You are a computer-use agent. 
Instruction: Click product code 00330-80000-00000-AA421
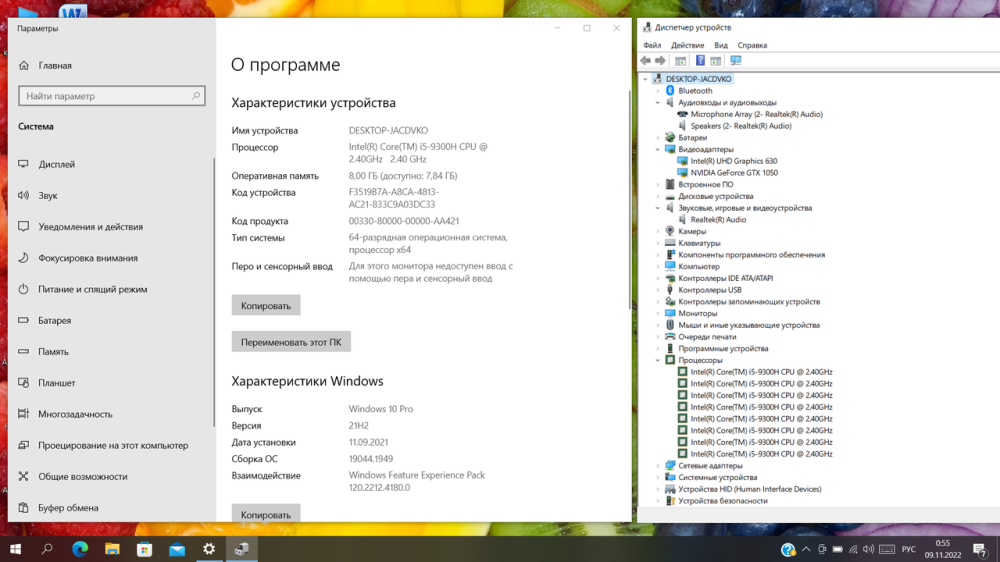click(404, 221)
